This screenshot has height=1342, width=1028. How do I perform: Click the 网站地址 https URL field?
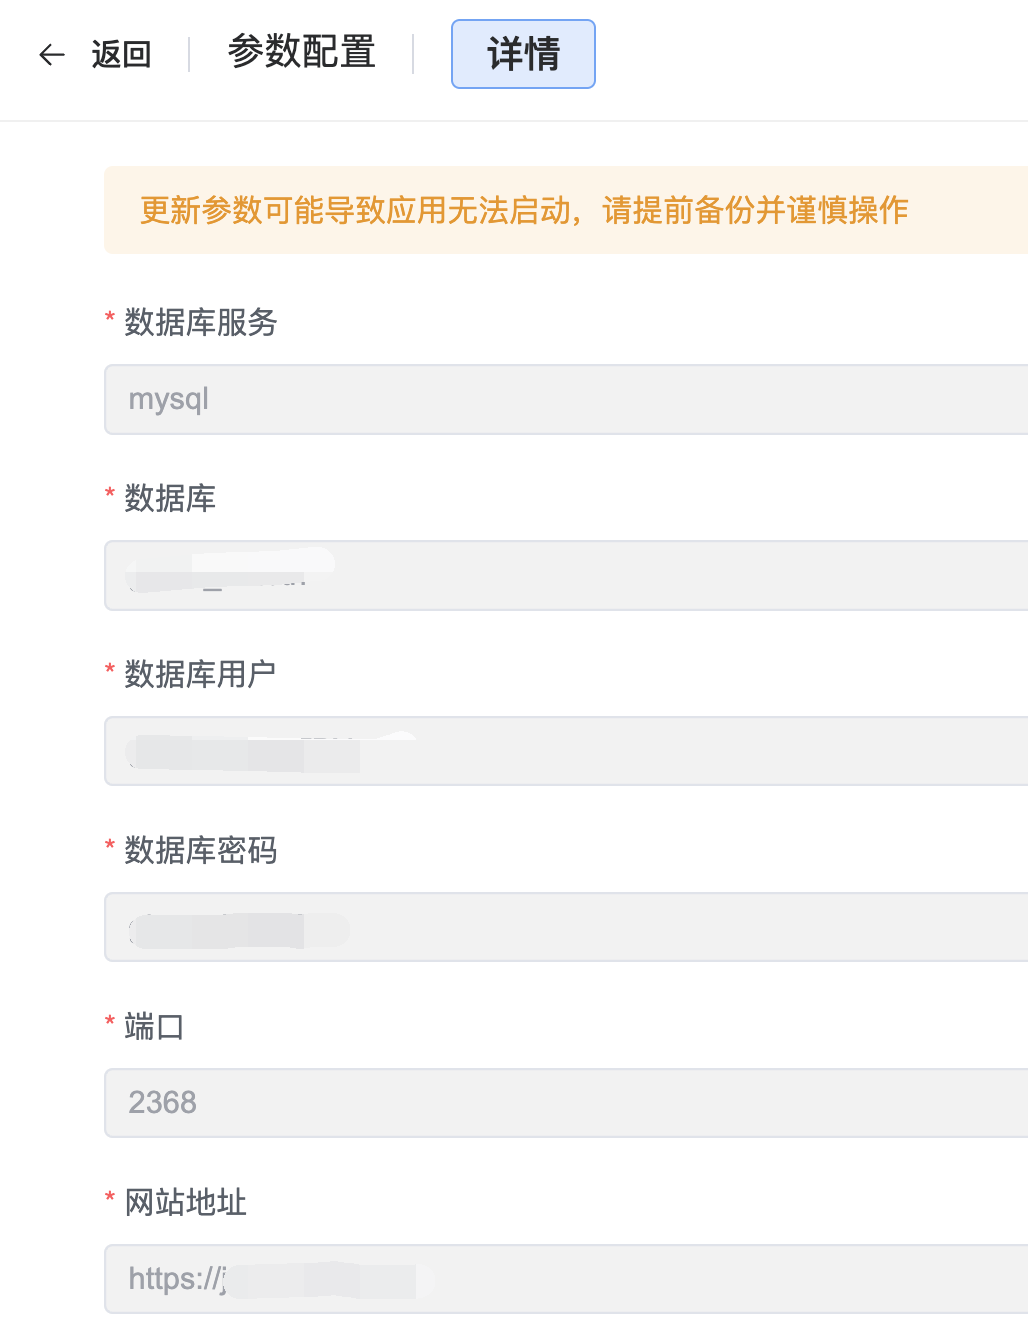click(x=565, y=1279)
